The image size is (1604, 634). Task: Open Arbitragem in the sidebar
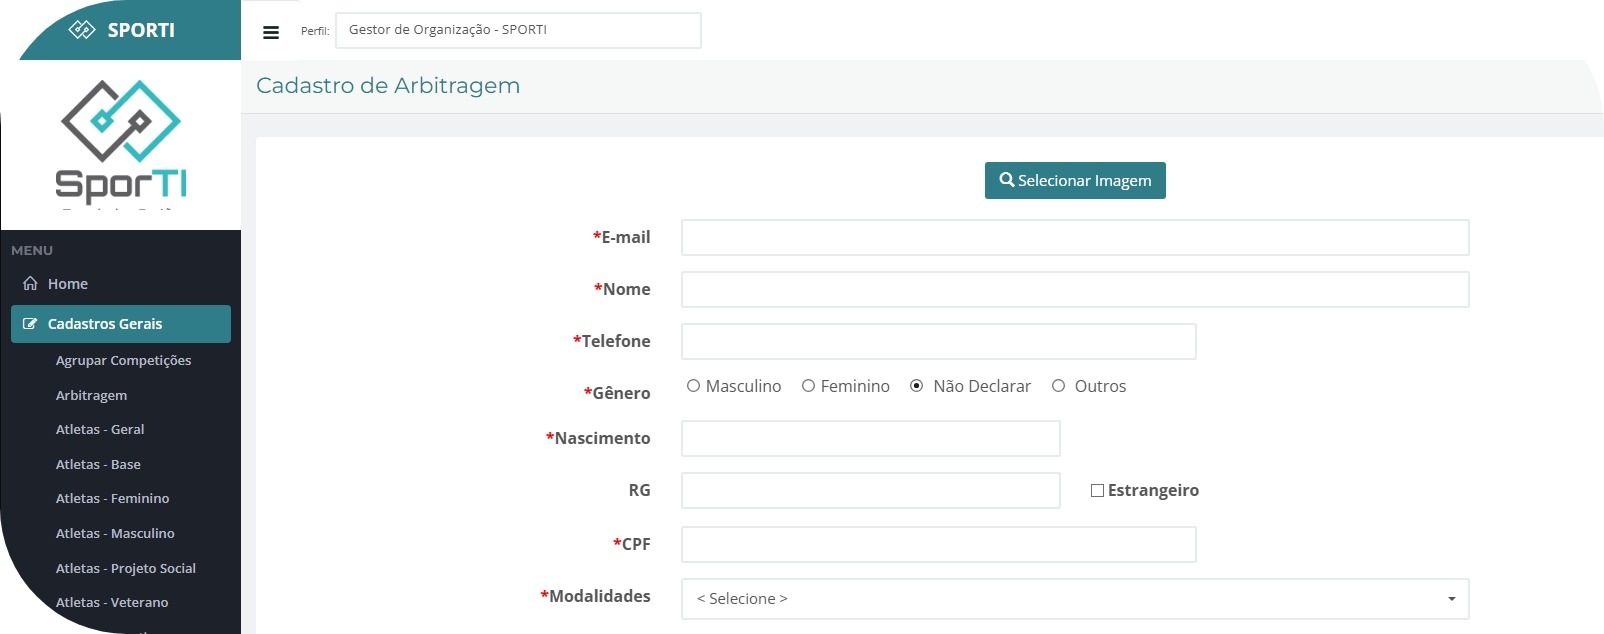point(91,395)
